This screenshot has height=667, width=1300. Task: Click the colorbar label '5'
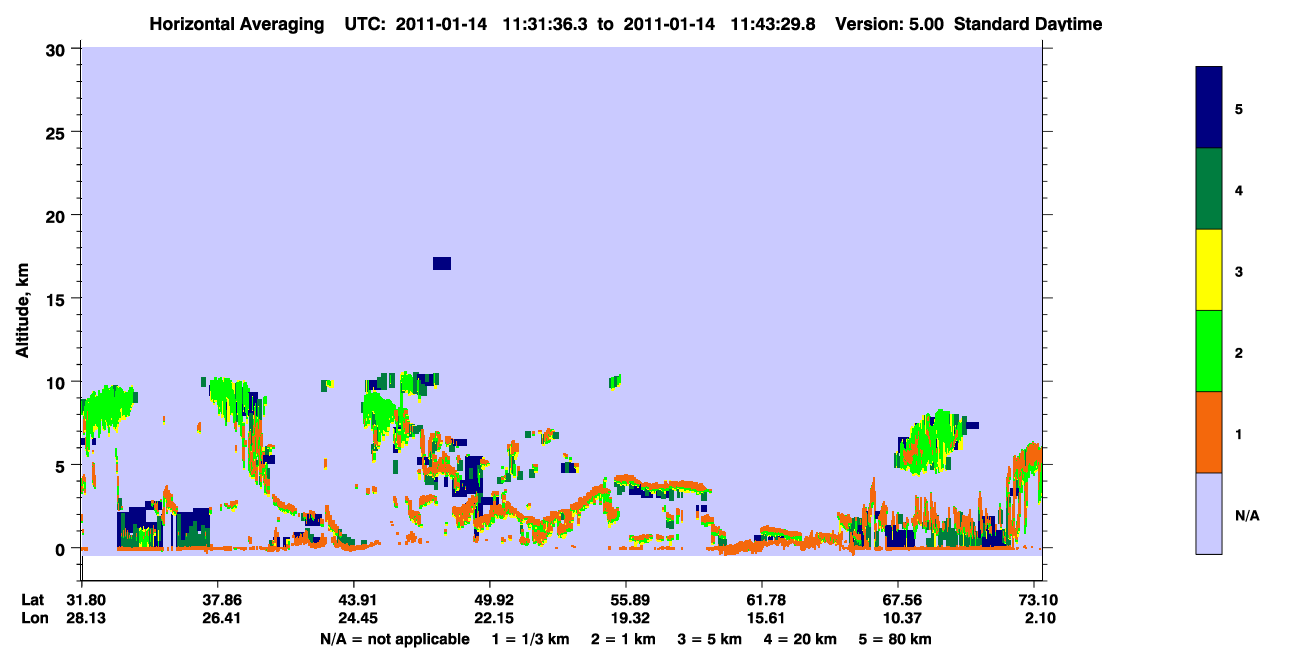[1239, 108]
